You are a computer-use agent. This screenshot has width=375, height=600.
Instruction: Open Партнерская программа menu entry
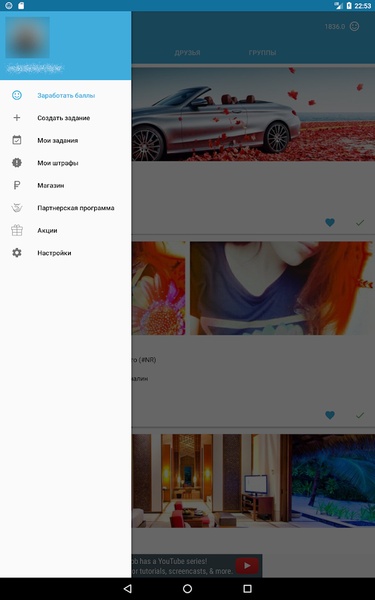(65, 208)
